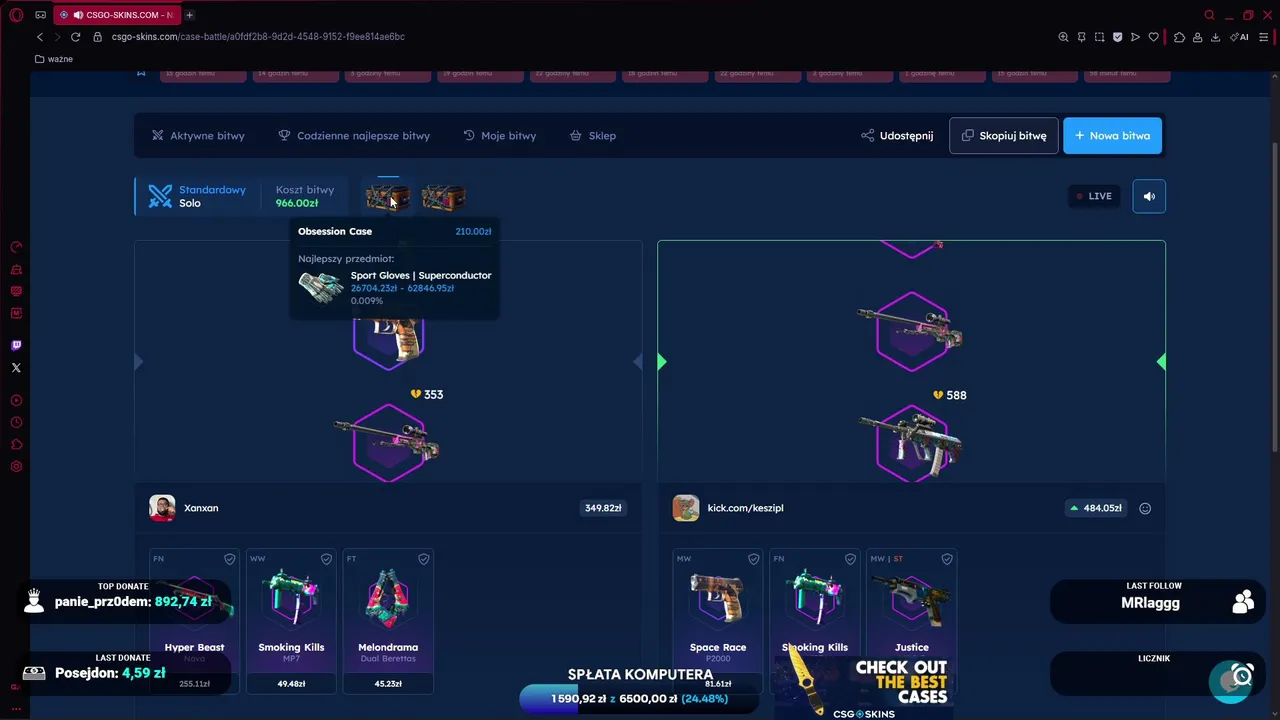1280x720 pixels.
Task: View site security lock information
Action: point(97,37)
